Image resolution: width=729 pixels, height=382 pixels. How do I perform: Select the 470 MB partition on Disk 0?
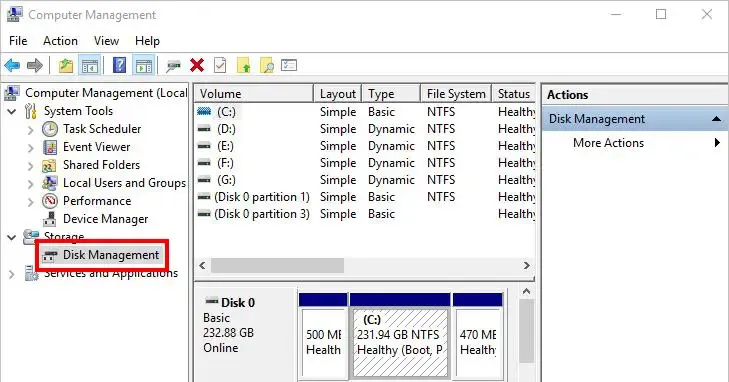[x=478, y=342]
